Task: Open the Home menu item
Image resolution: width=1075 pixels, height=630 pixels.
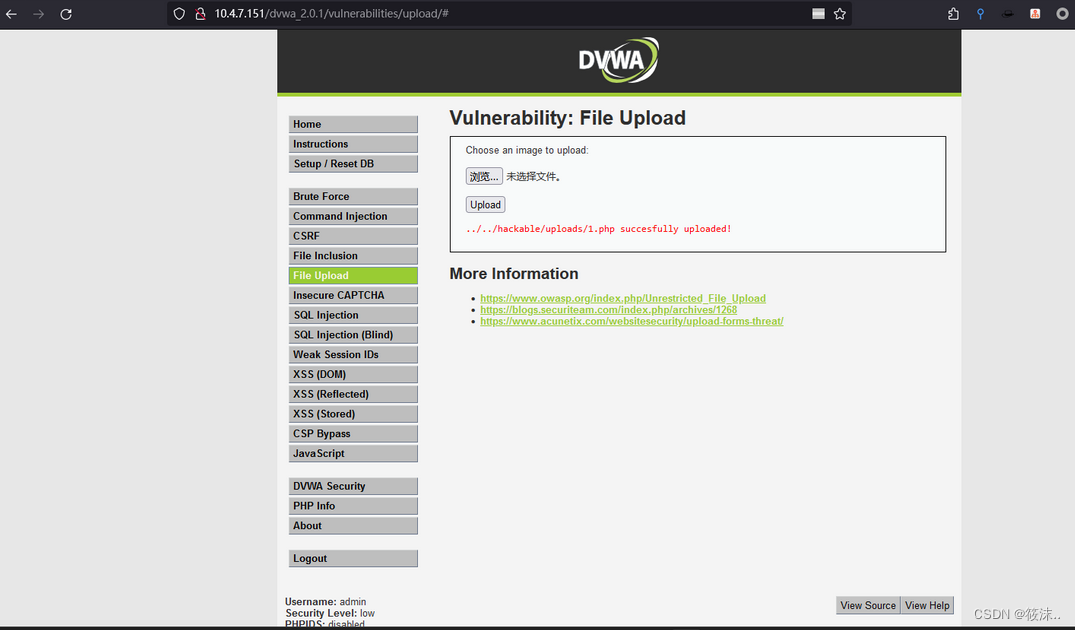Action: pos(353,124)
